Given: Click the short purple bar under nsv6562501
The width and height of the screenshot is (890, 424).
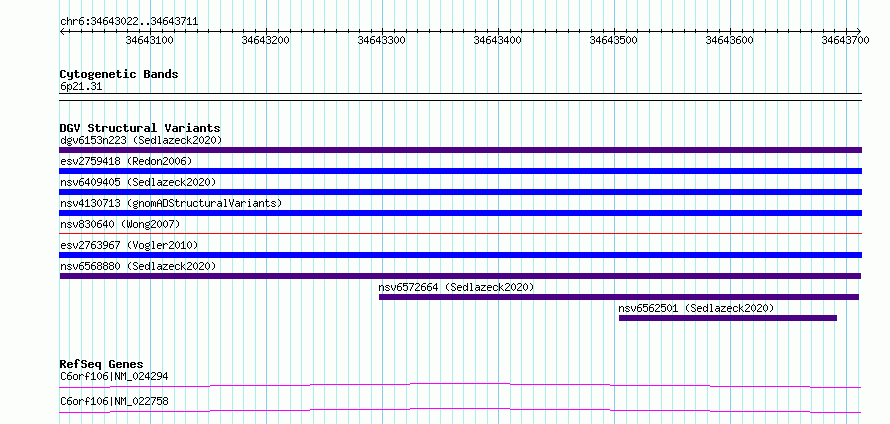Looking at the screenshot, I should coord(728,318).
